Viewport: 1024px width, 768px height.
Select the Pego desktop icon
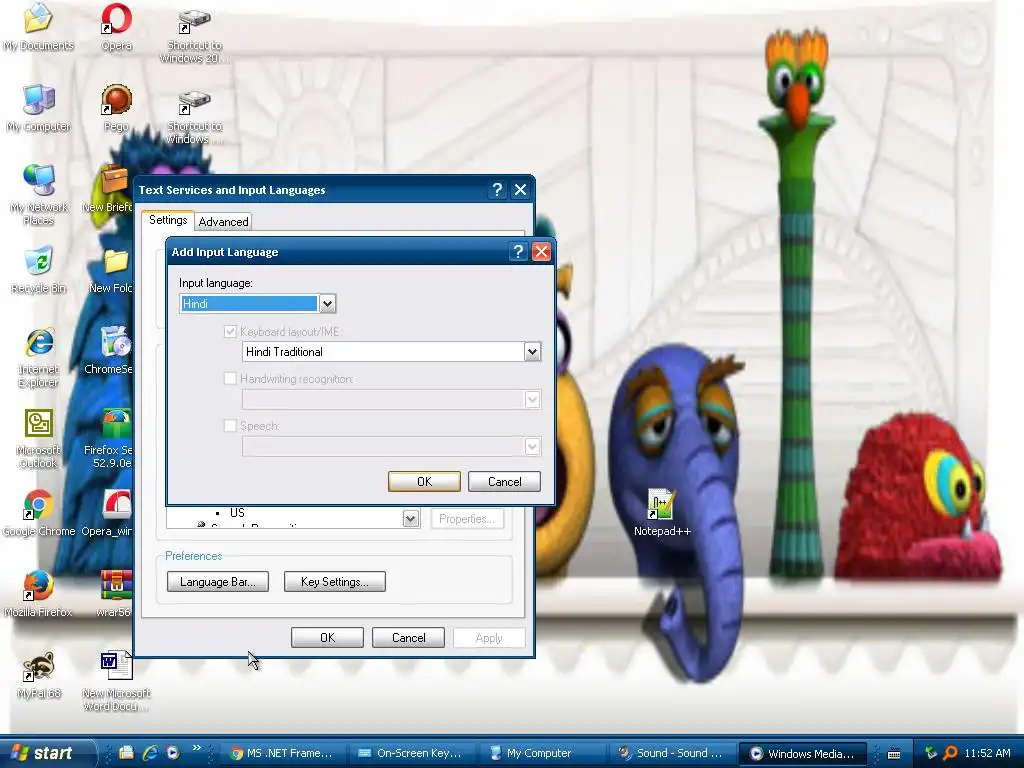tap(116, 108)
